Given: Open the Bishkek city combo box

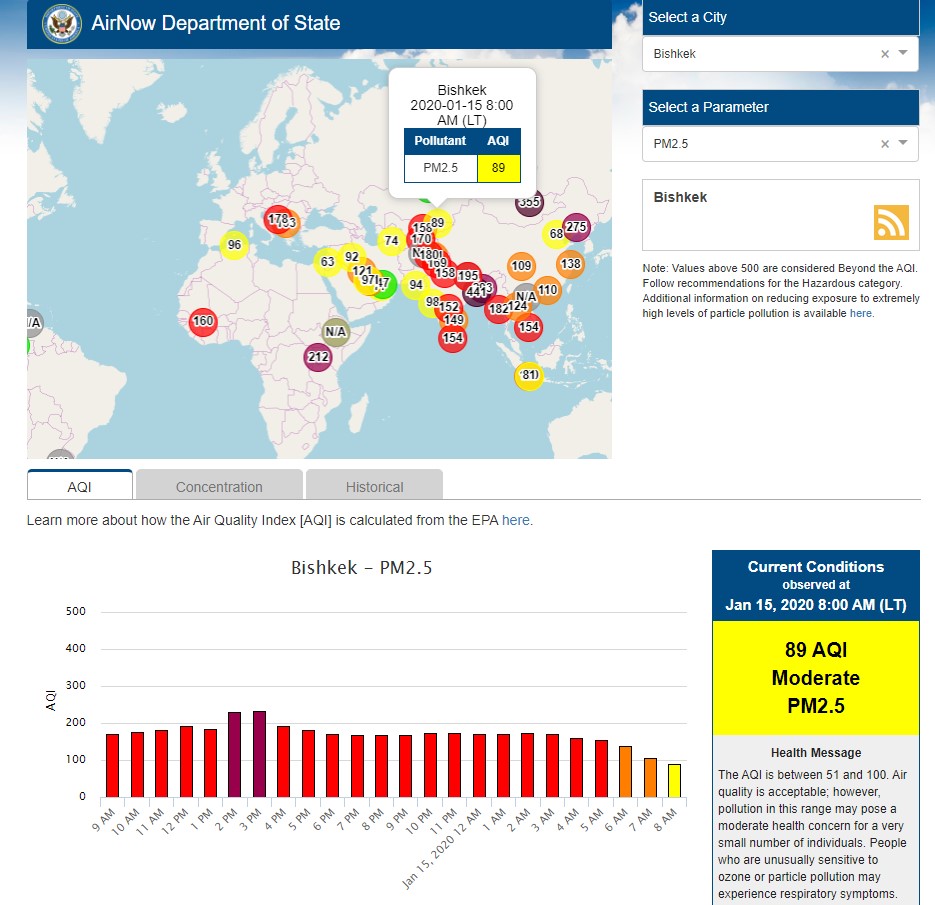Looking at the screenshot, I should pyautogui.click(x=760, y=54).
